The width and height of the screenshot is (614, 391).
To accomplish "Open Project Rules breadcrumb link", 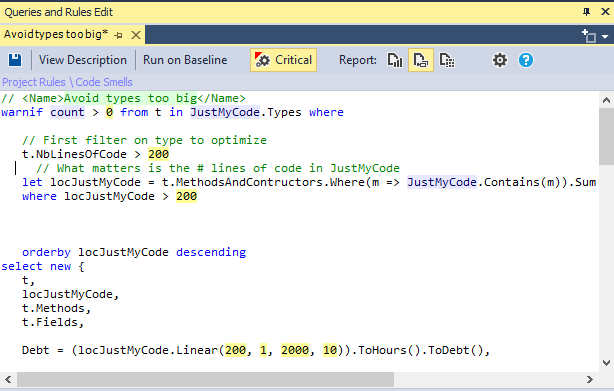I will (x=34, y=82).
